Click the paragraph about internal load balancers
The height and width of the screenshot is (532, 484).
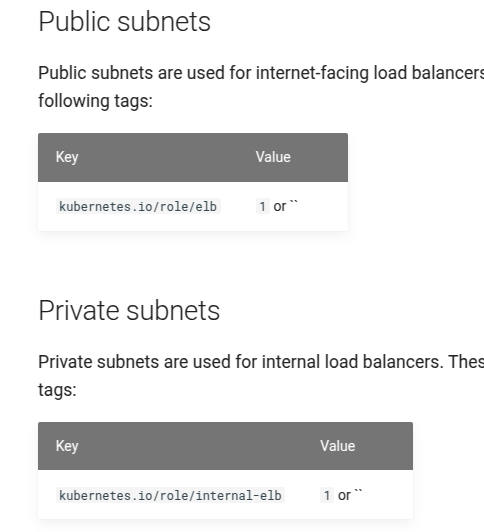261,376
